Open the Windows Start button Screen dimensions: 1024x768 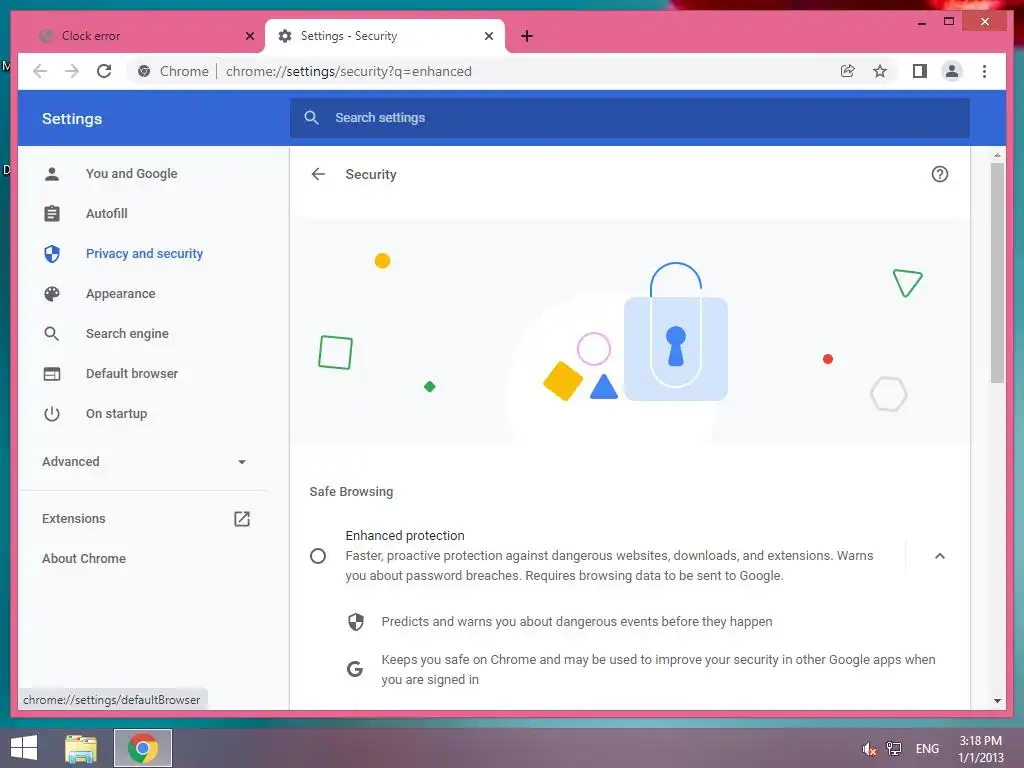click(24, 748)
